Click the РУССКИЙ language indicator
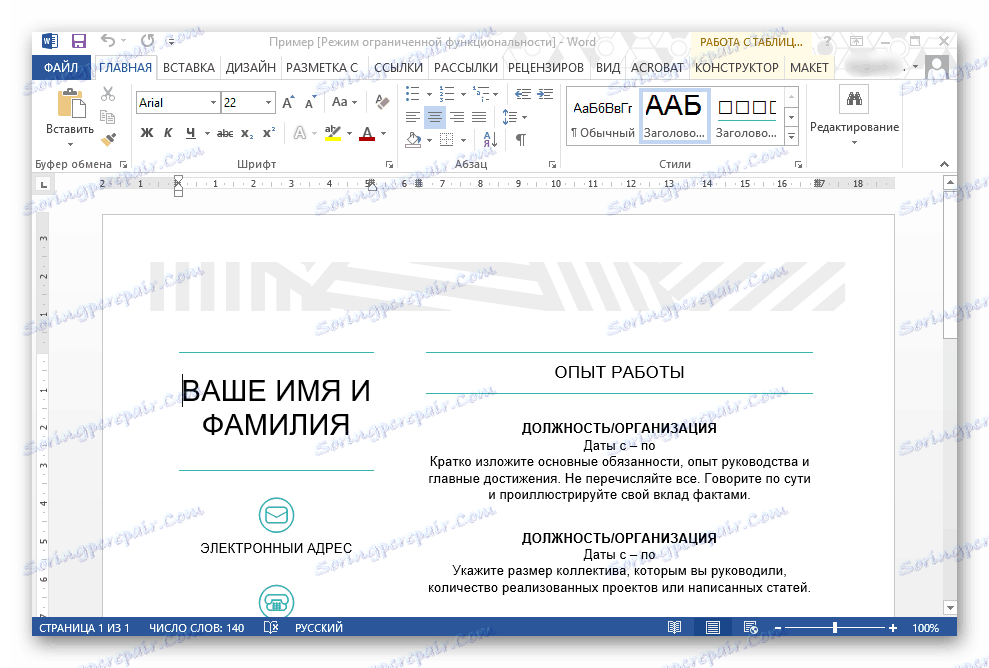The width and height of the screenshot is (989, 668). 319,628
